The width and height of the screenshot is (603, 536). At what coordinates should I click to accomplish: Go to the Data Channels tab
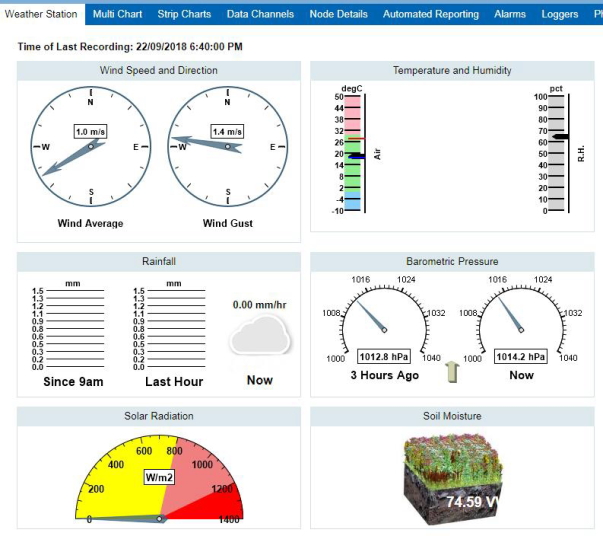[260, 14]
